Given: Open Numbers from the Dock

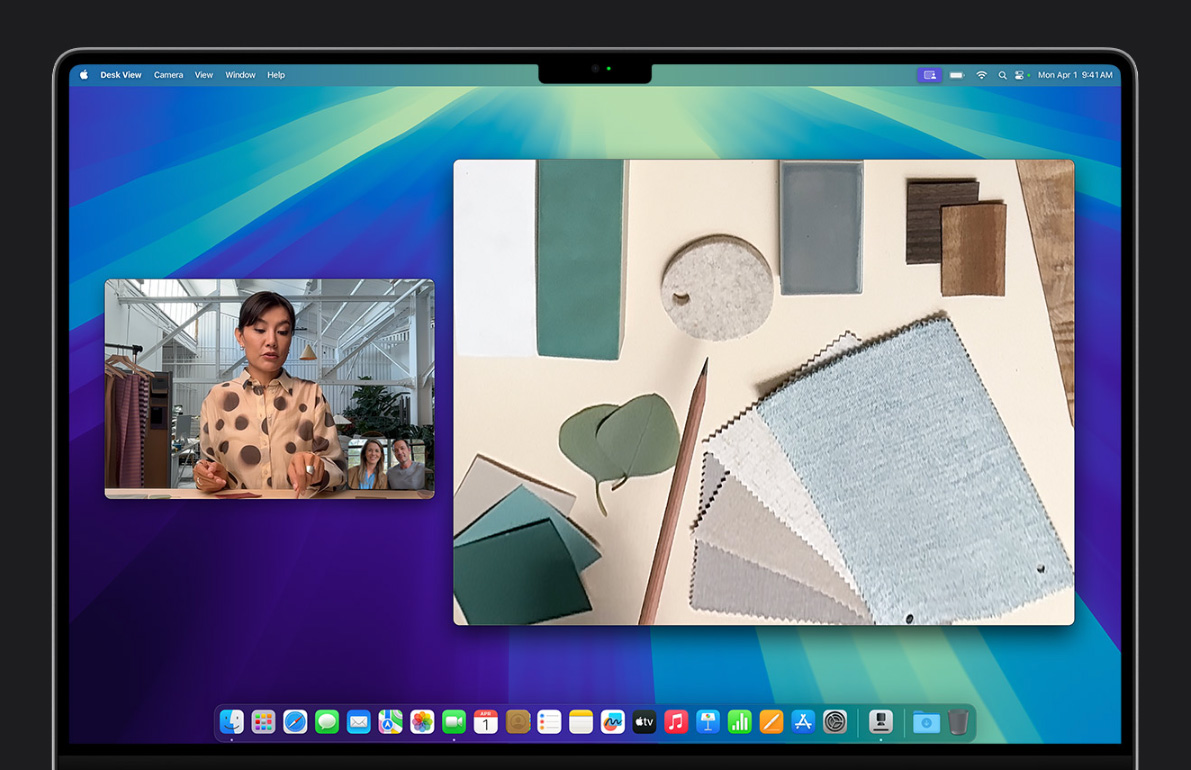Looking at the screenshot, I should click(739, 722).
